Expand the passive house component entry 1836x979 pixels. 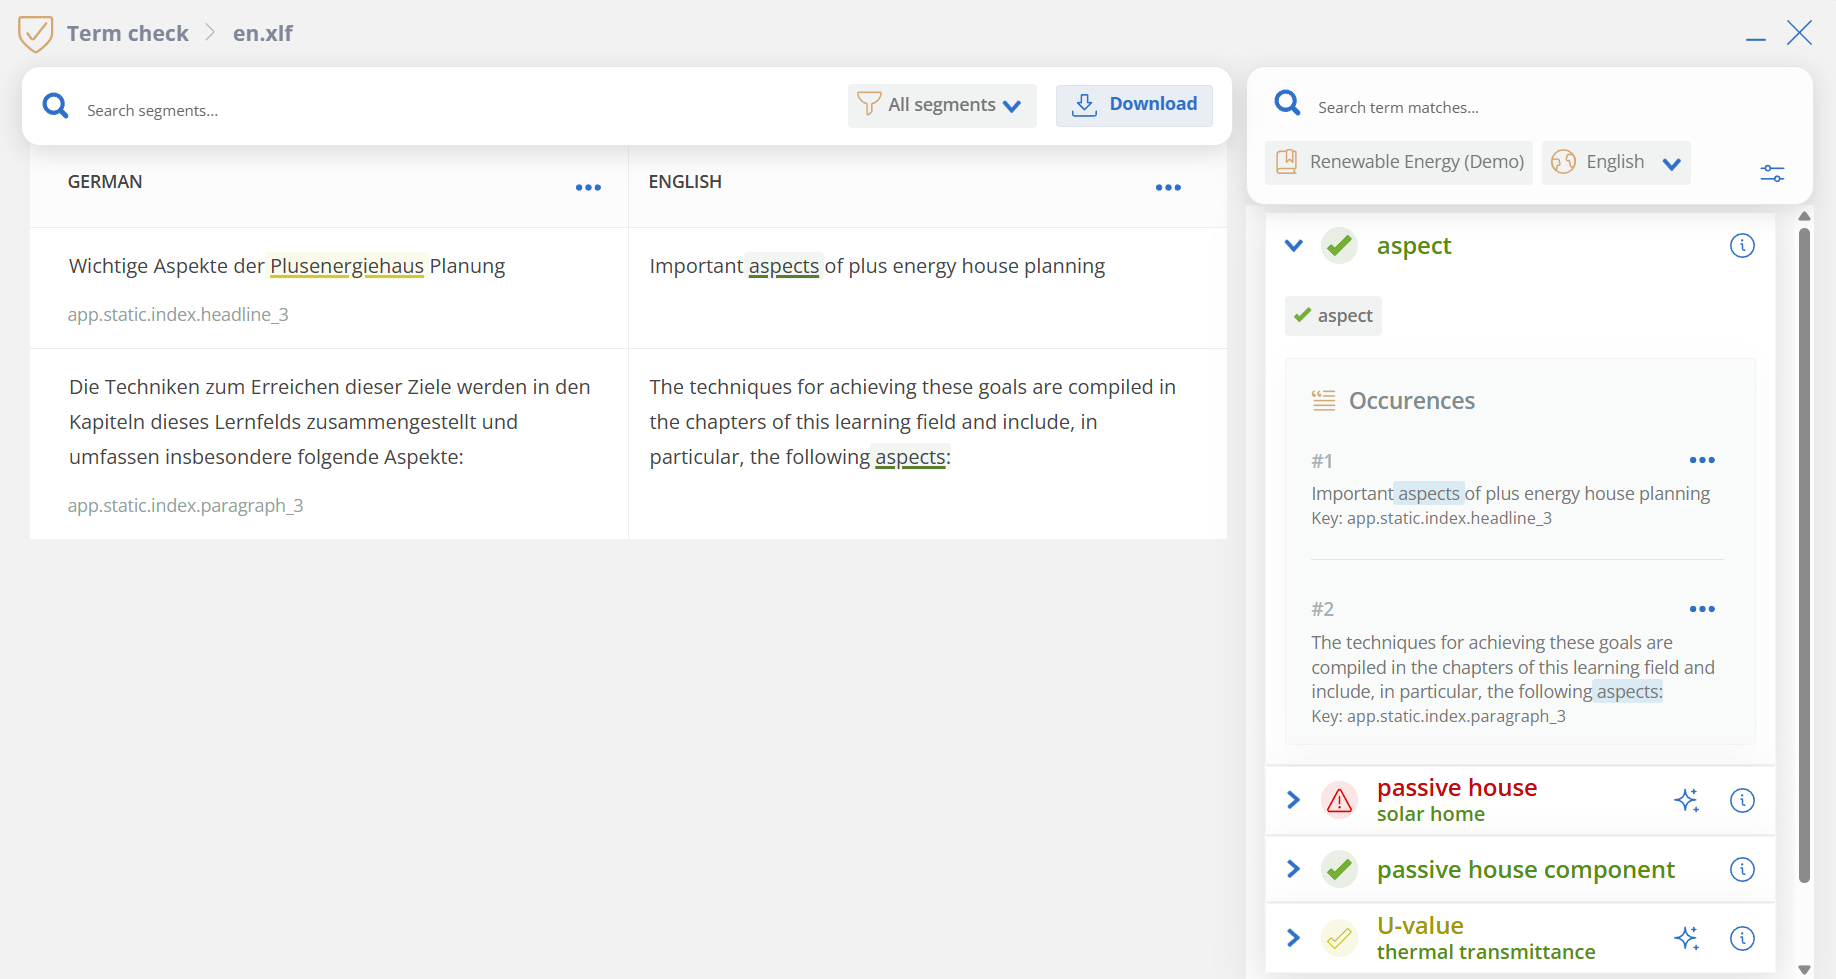[x=1293, y=870]
